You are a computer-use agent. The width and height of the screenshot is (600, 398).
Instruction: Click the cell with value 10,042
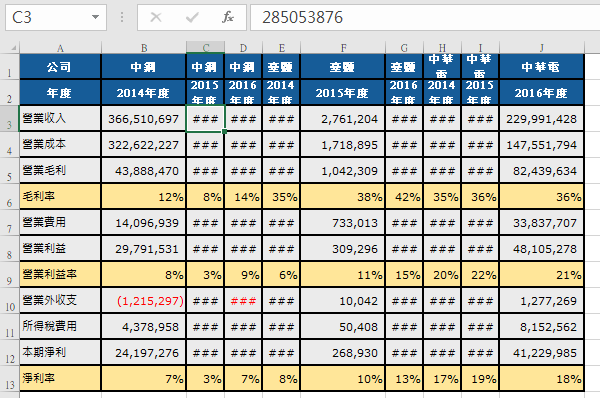(x=342, y=301)
